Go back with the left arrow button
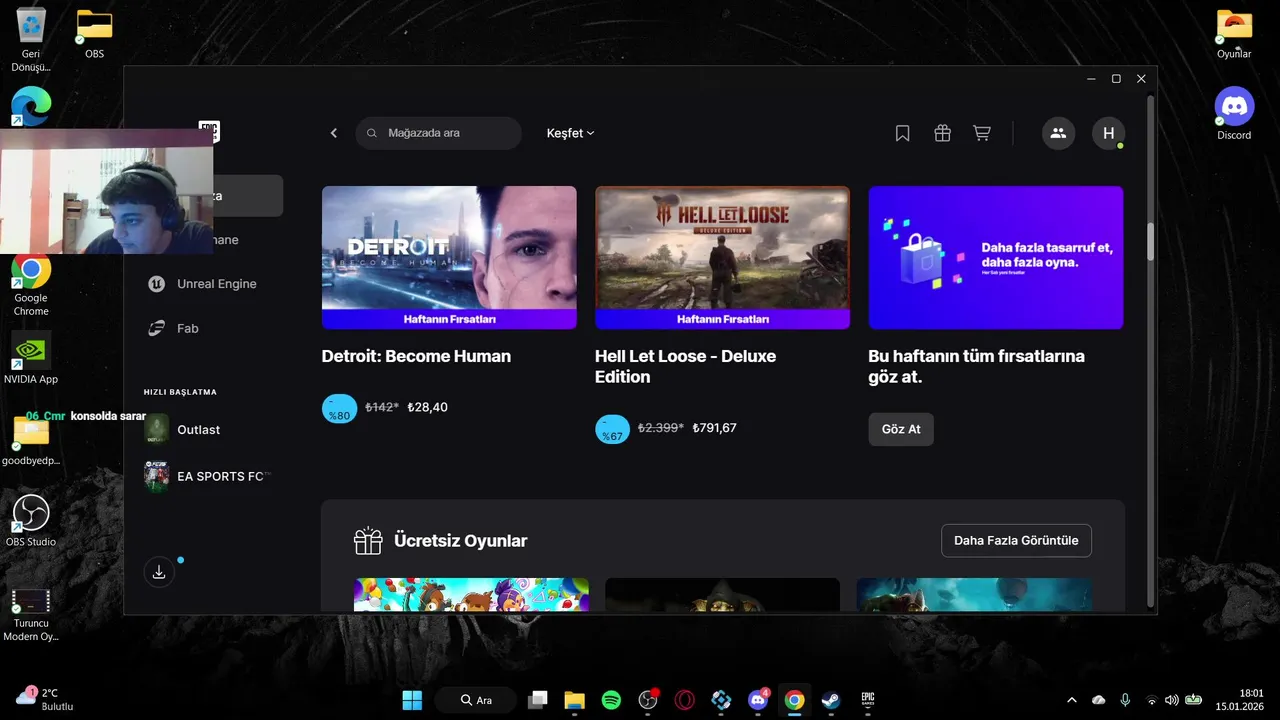The height and width of the screenshot is (720, 1280). pyautogui.click(x=334, y=133)
